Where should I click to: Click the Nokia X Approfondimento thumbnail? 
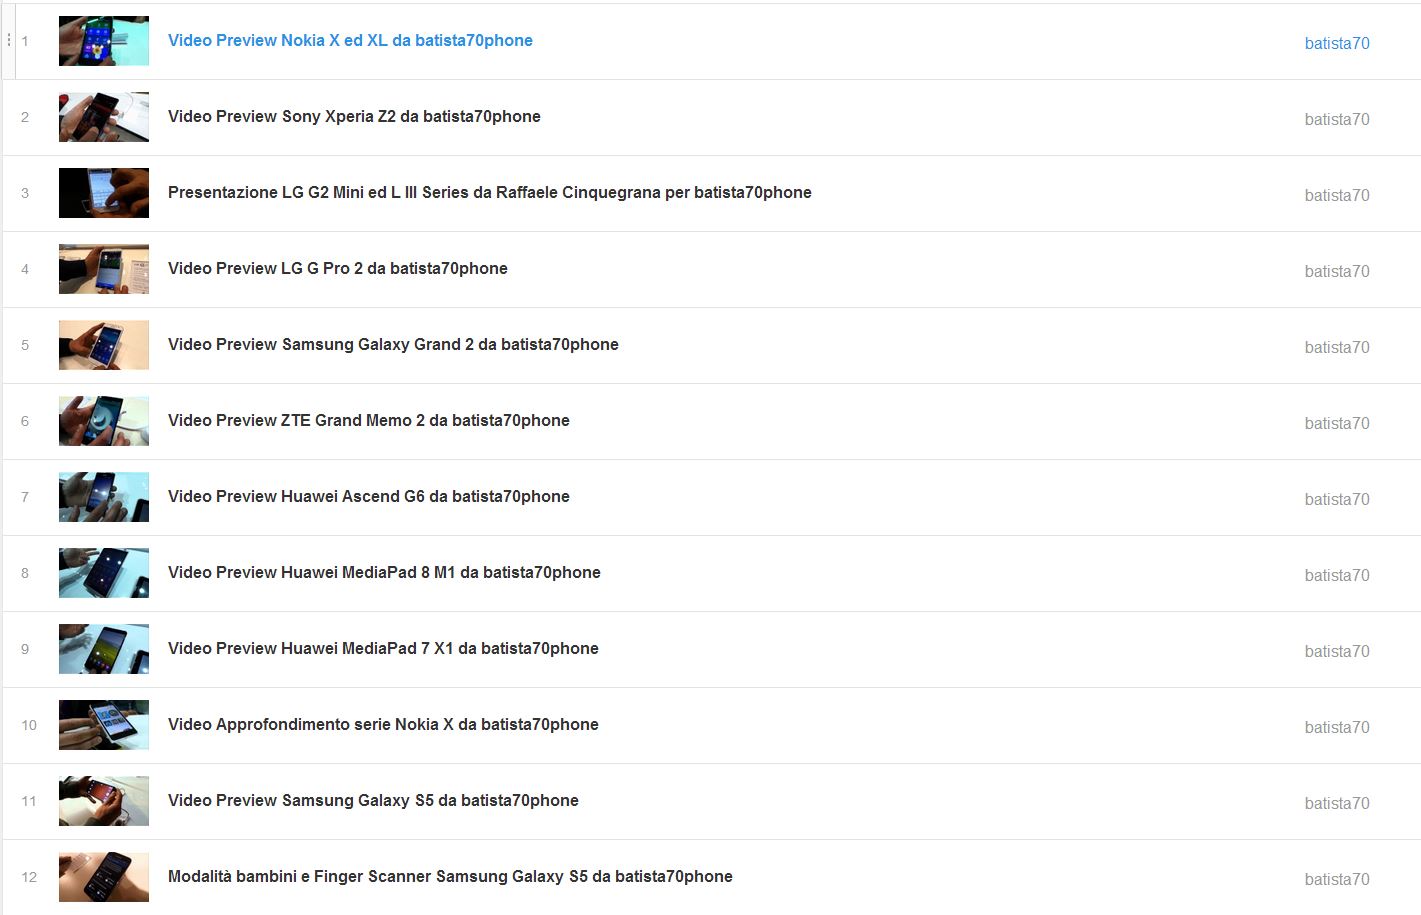coord(104,725)
